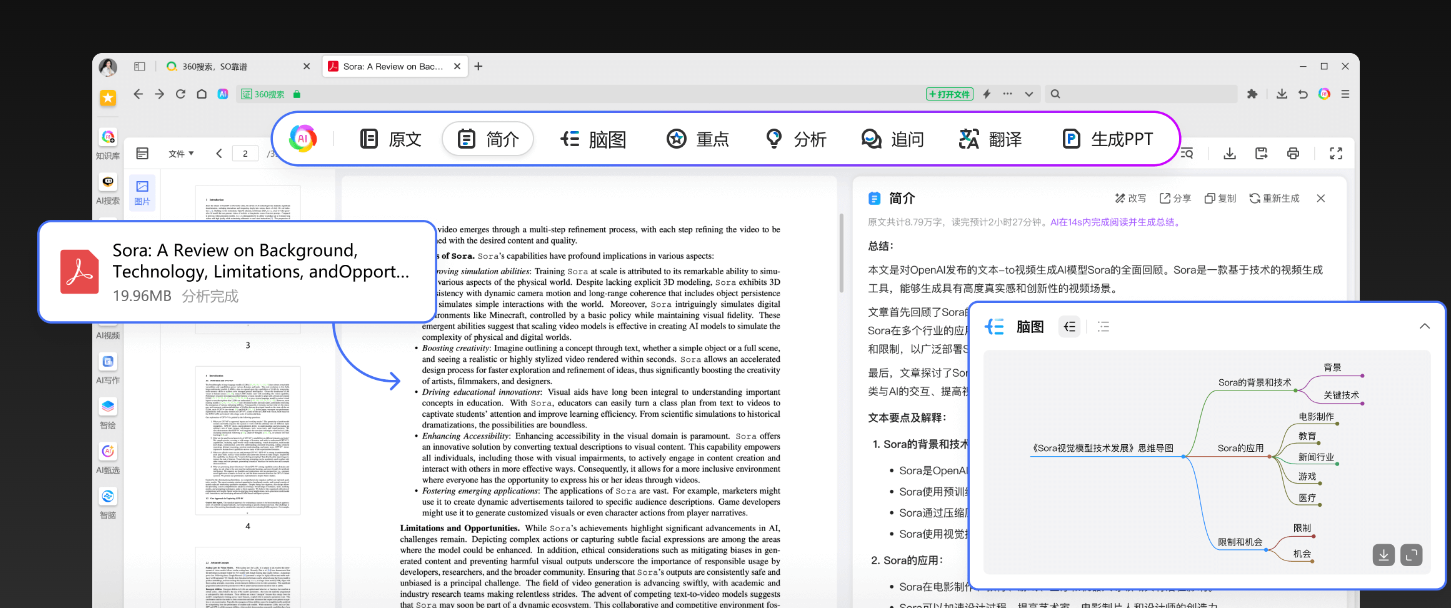Open the 翻译 translate tool
This screenshot has height=608, width=1451.
(x=990, y=139)
